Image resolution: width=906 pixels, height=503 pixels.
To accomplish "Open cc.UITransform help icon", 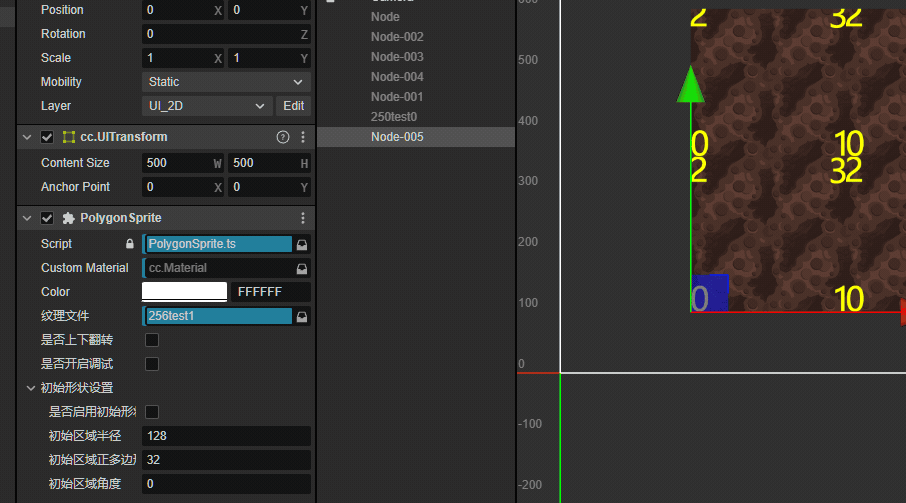I will (283, 137).
